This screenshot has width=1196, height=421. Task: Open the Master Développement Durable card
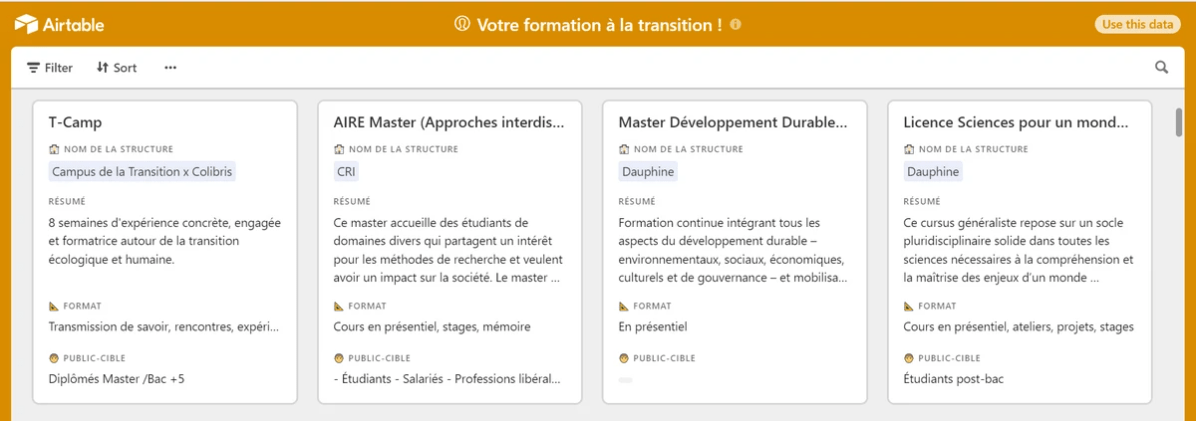(732, 123)
